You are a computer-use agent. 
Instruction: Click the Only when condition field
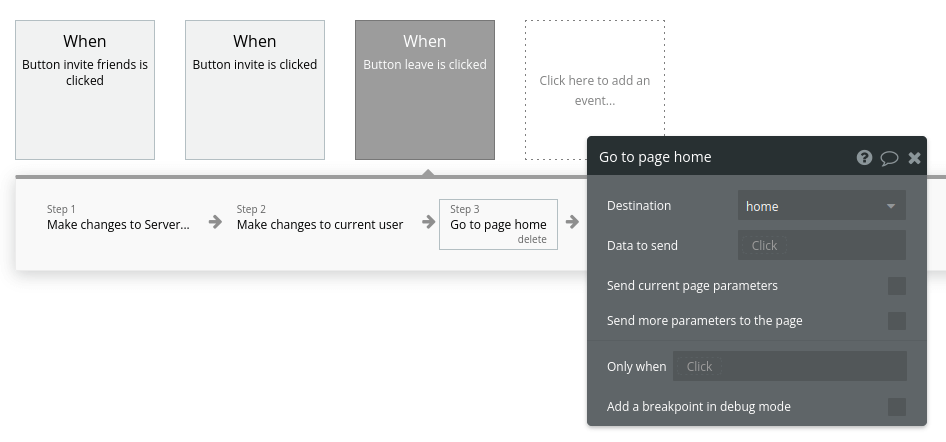click(x=789, y=366)
